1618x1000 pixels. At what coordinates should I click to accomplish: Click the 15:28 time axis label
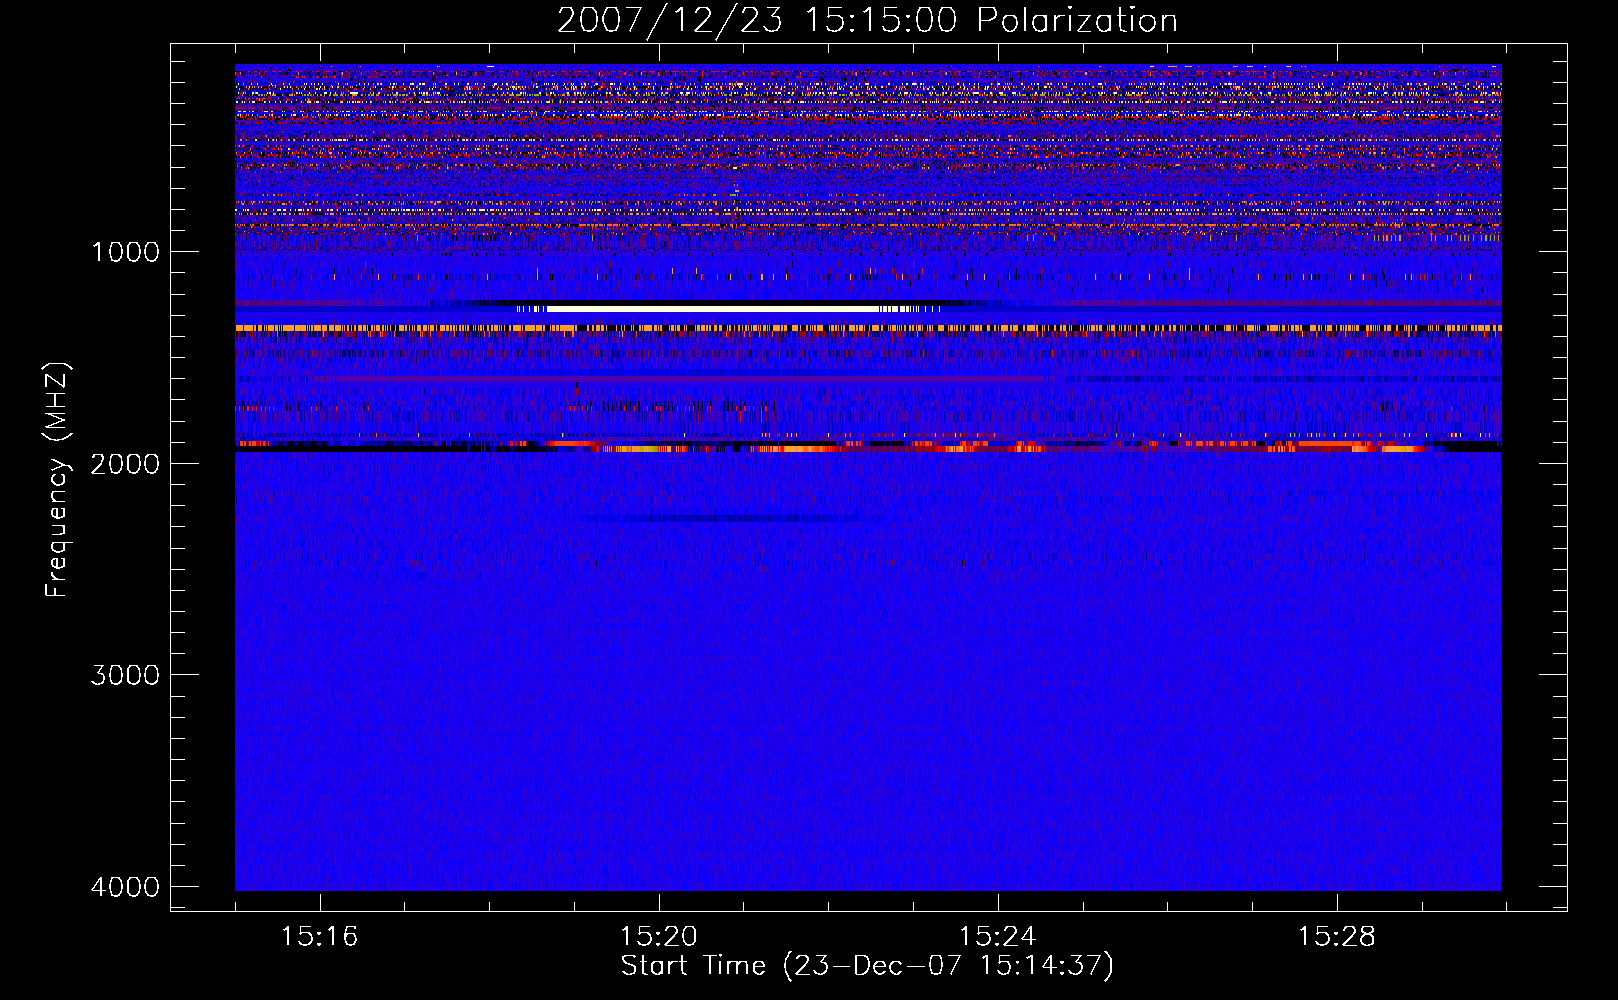[x=1336, y=937]
